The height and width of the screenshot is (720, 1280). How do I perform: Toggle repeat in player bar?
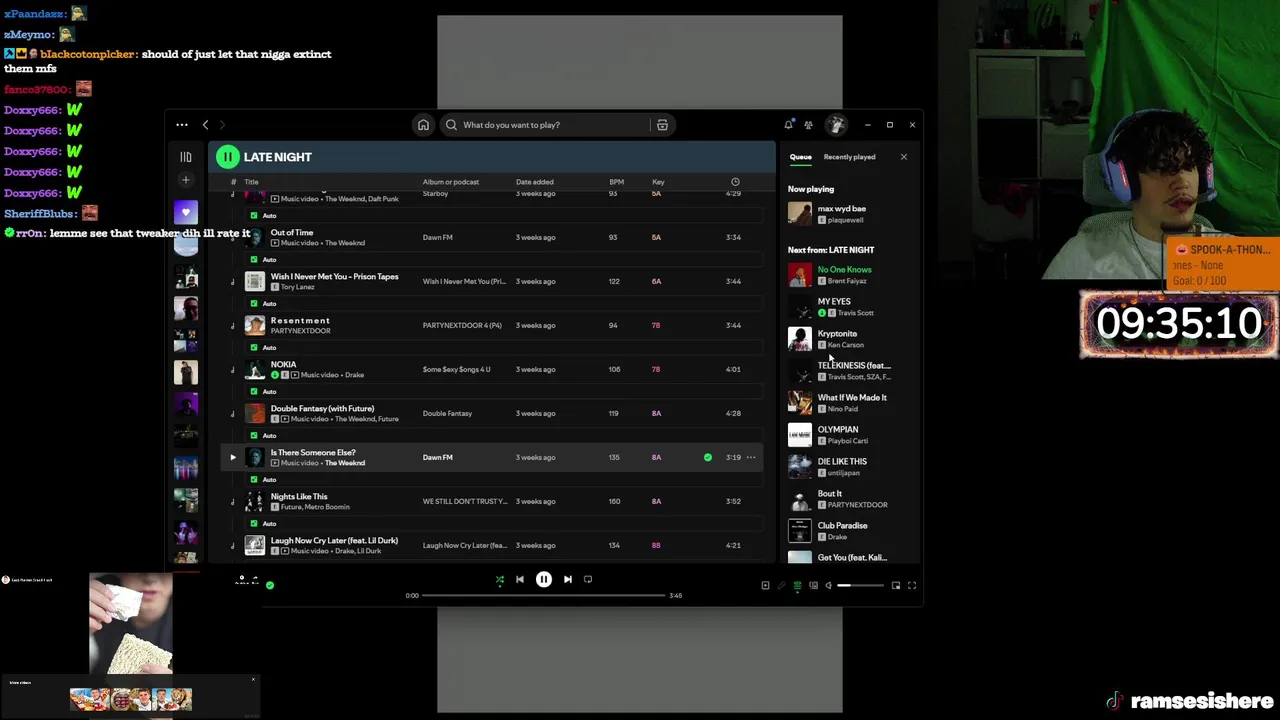pos(588,579)
